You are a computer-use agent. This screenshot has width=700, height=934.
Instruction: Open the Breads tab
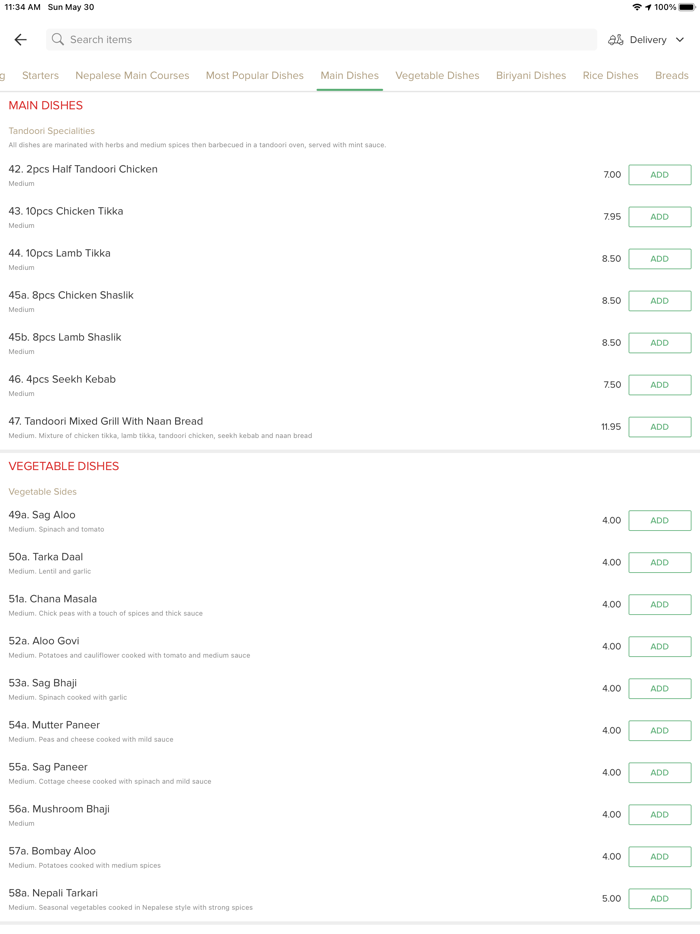click(x=672, y=76)
